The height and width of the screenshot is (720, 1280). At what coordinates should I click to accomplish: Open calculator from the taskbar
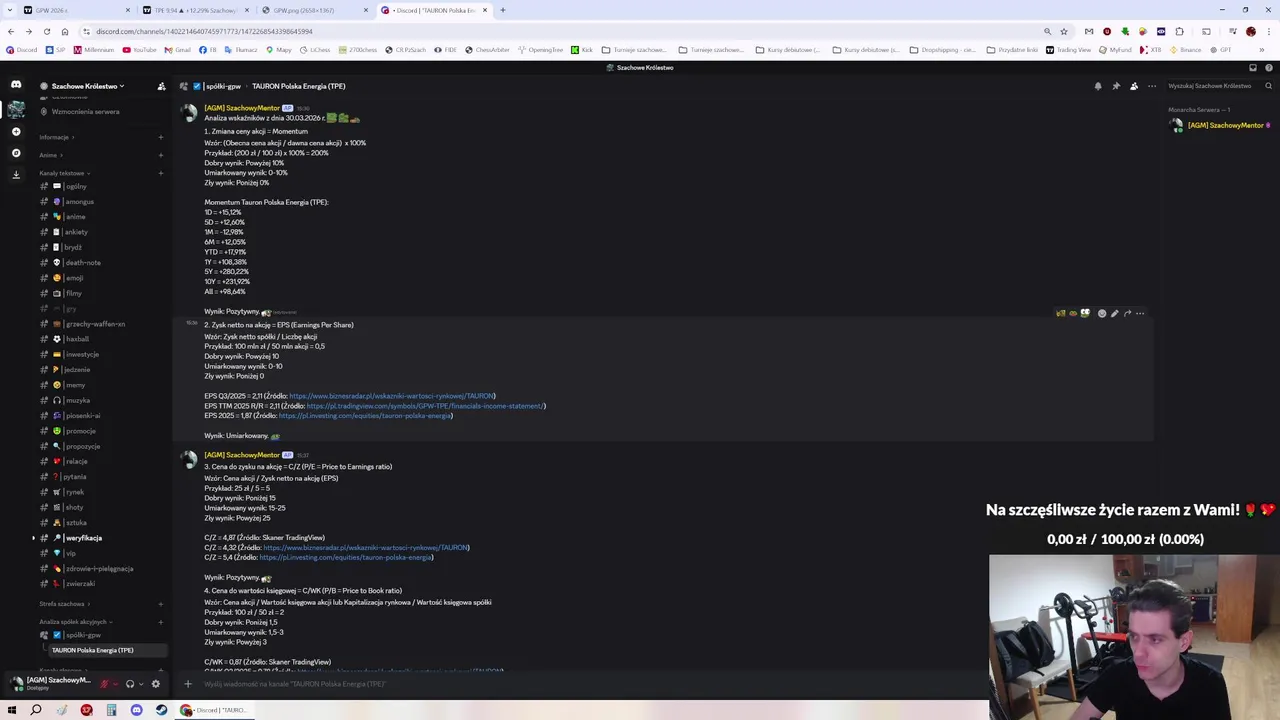pos(111,710)
